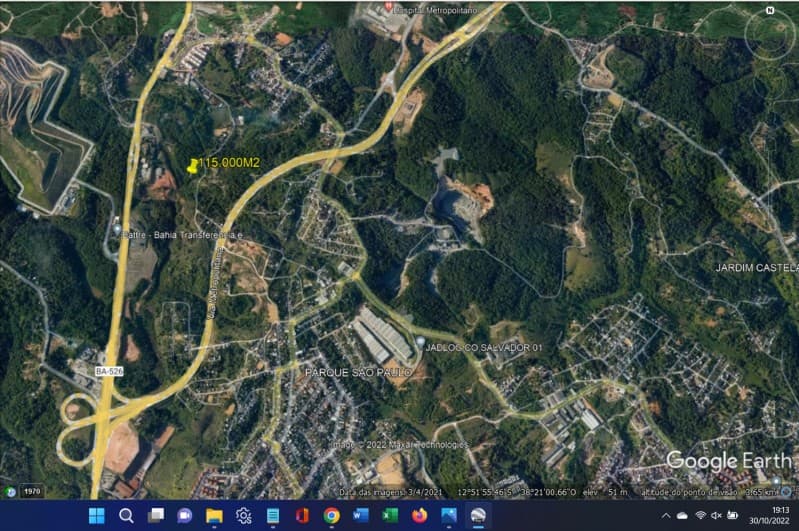The image size is (799, 531).
Task: Click the 'altitude do ponto de visão' readout
Action: point(709,492)
